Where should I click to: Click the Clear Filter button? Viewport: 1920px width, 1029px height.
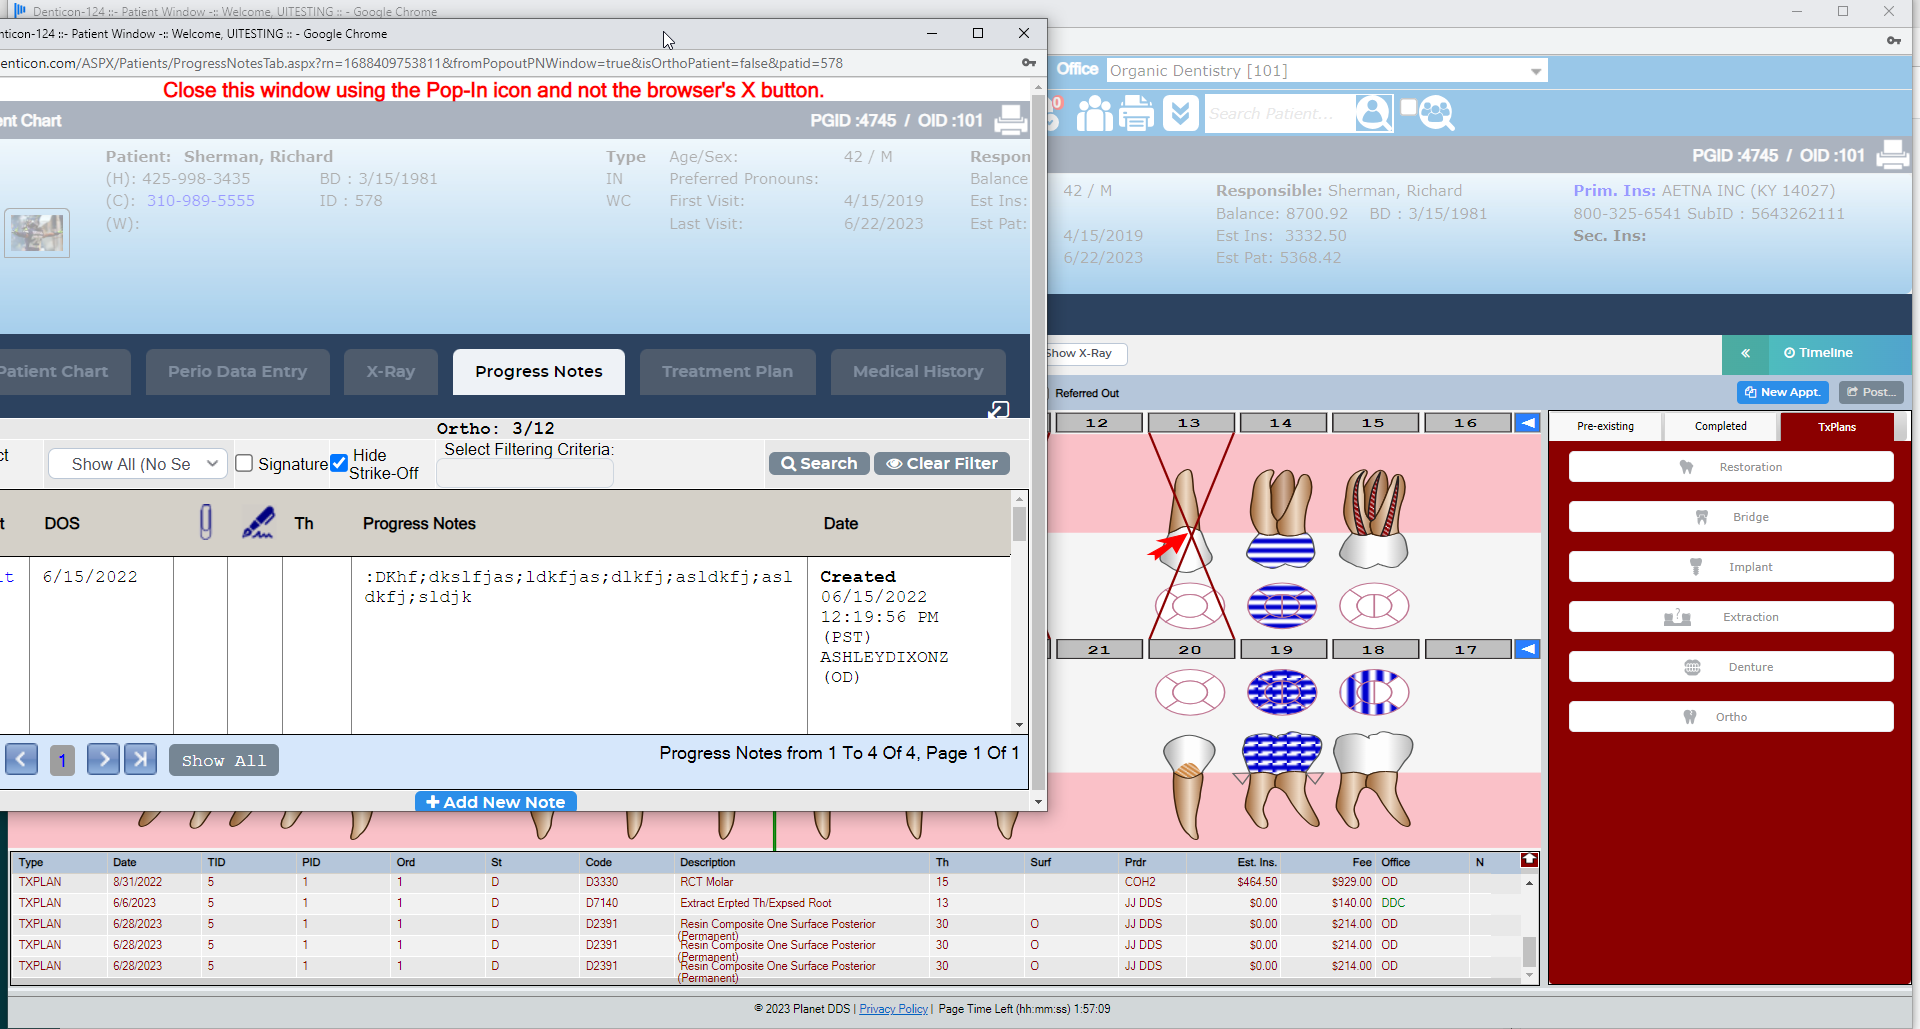coord(942,464)
